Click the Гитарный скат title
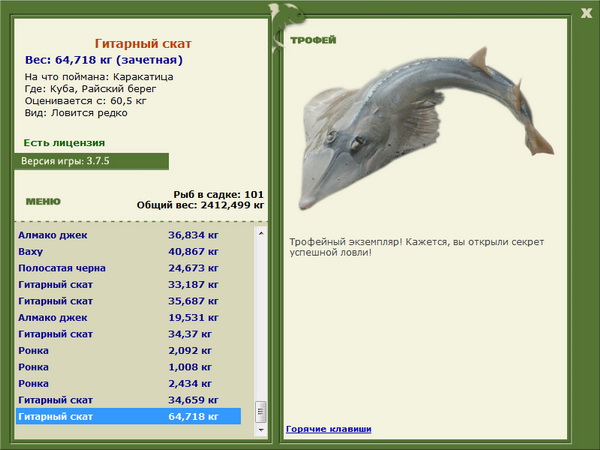This screenshot has height=450, width=600. point(143,44)
